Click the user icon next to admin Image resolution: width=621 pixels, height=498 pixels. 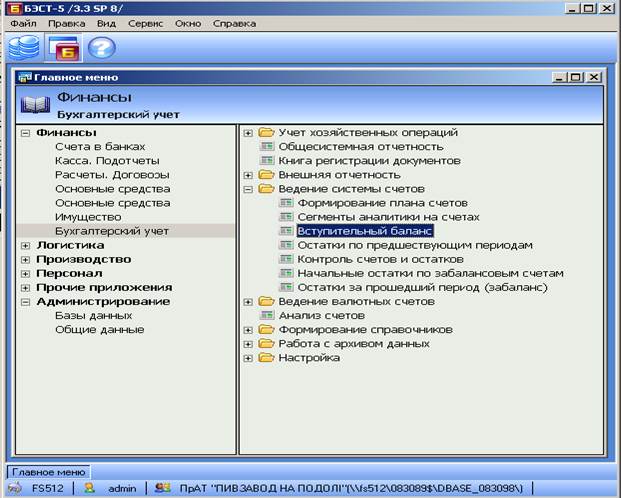90,488
